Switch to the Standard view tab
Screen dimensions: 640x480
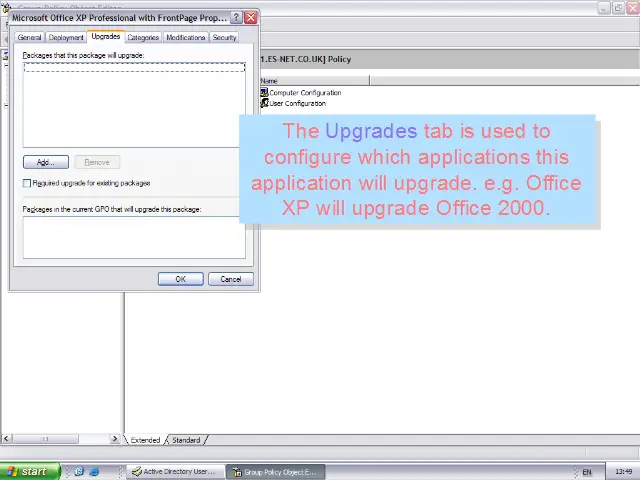tap(186, 440)
